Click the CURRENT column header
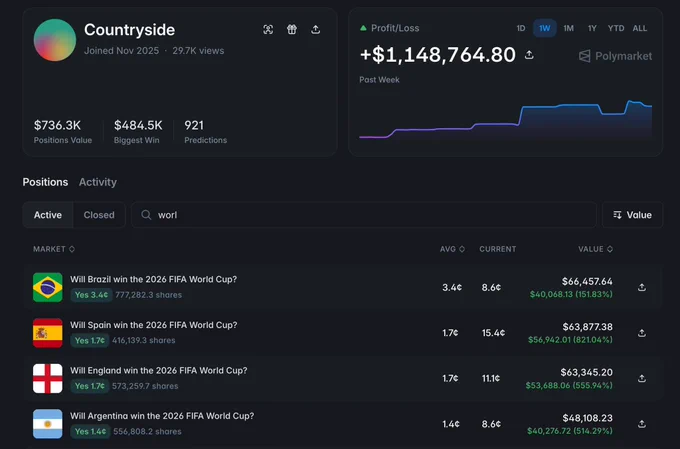Image resolution: width=680 pixels, height=449 pixels. pos(497,249)
